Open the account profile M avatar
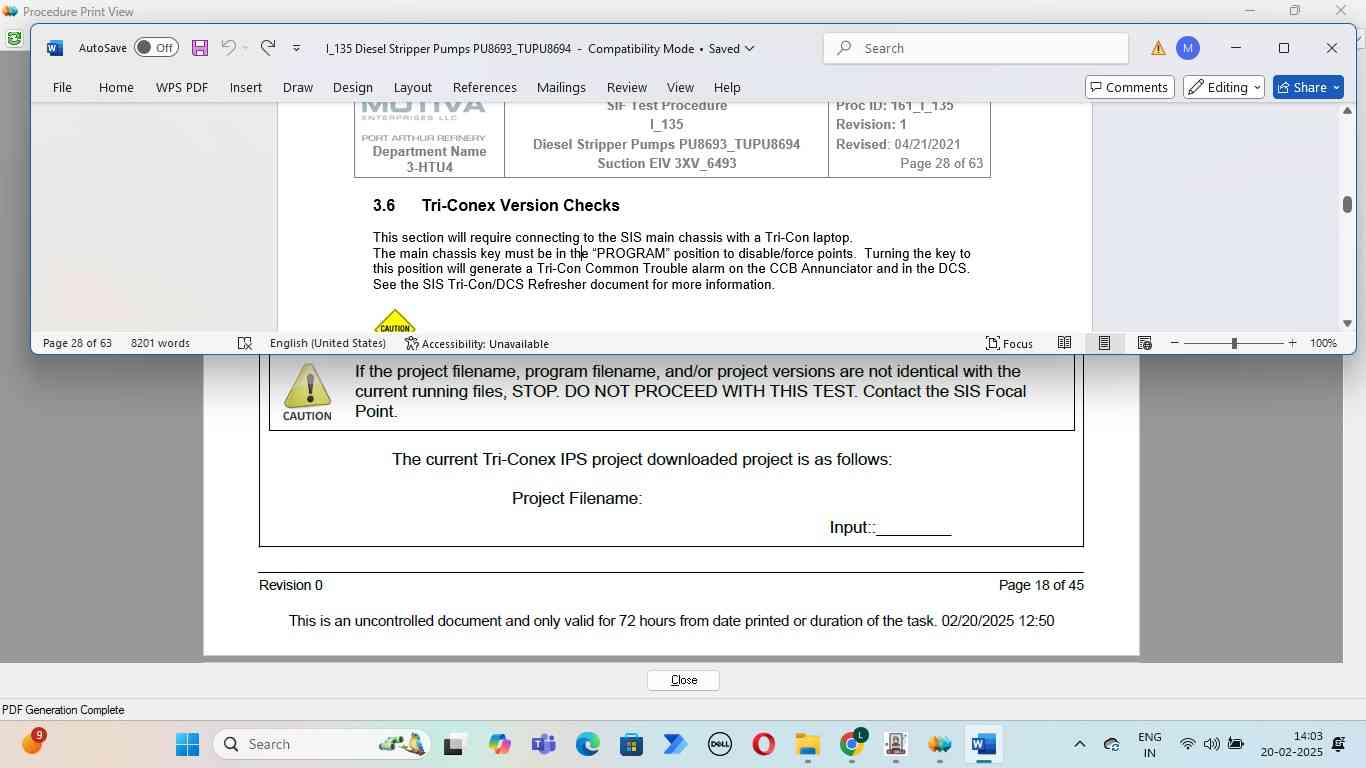The width and height of the screenshot is (1366, 768). pos(1188,48)
